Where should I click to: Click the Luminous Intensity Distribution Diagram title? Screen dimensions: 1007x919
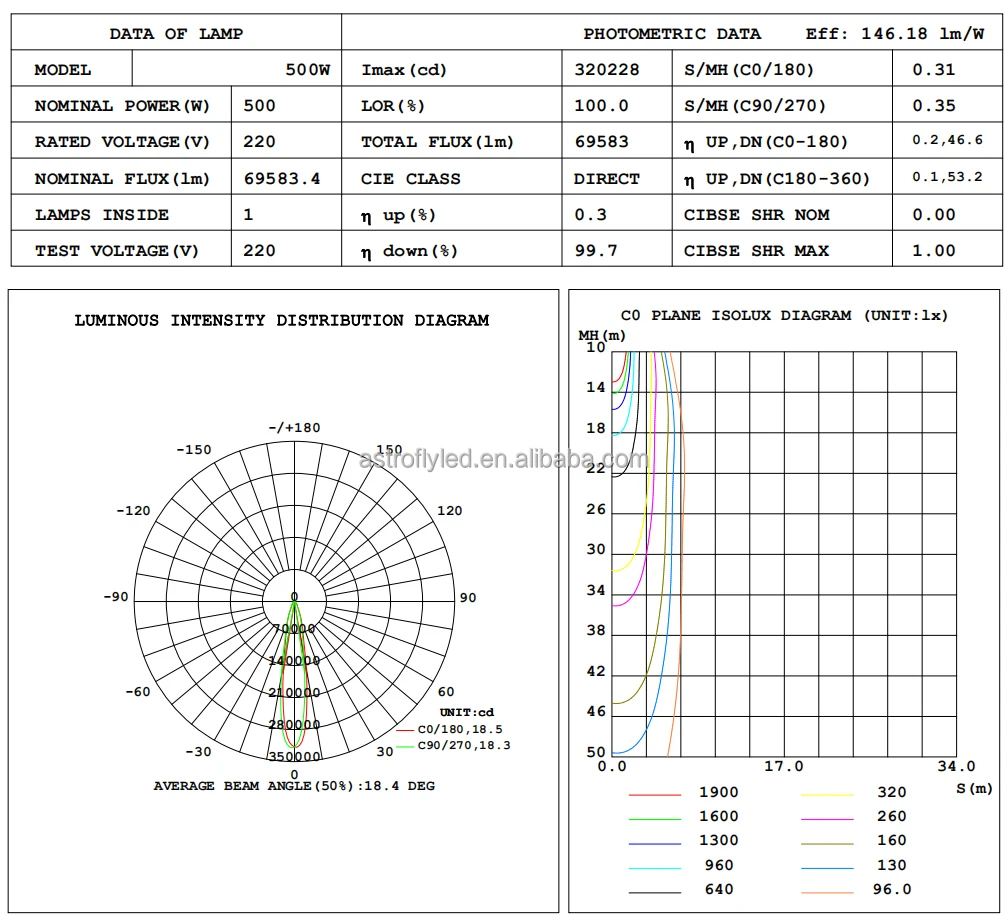coord(282,321)
